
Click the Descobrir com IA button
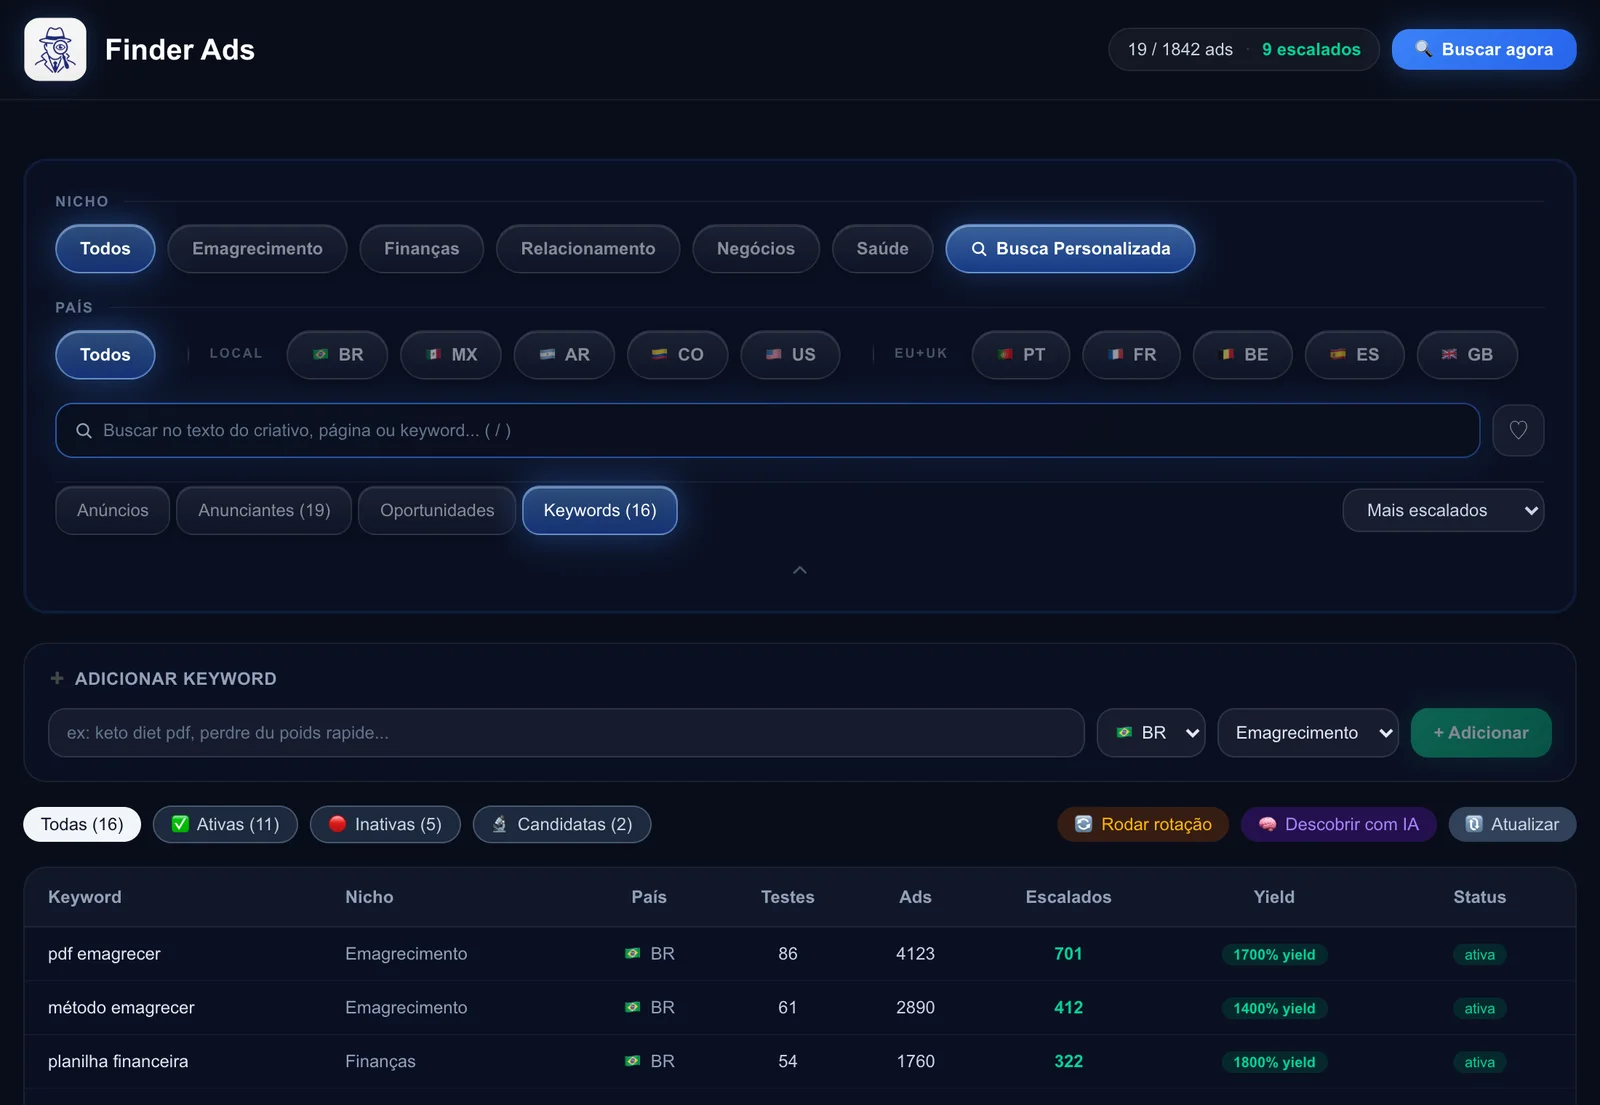pos(1339,825)
